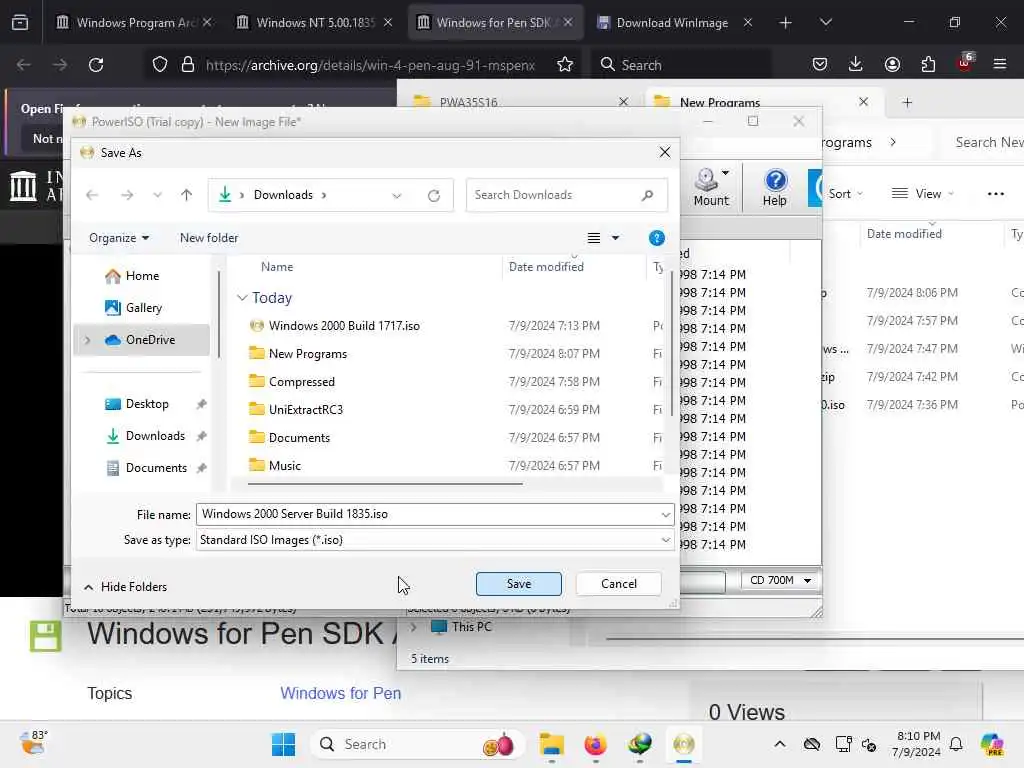Add a new File Explorer tab
This screenshot has height=768, width=1024.
[x=906, y=103]
